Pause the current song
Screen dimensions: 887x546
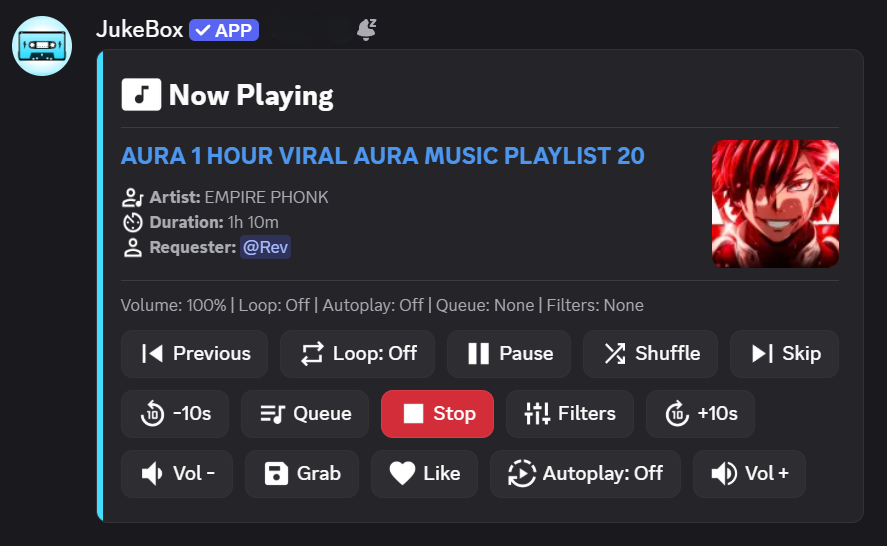[x=509, y=354]
